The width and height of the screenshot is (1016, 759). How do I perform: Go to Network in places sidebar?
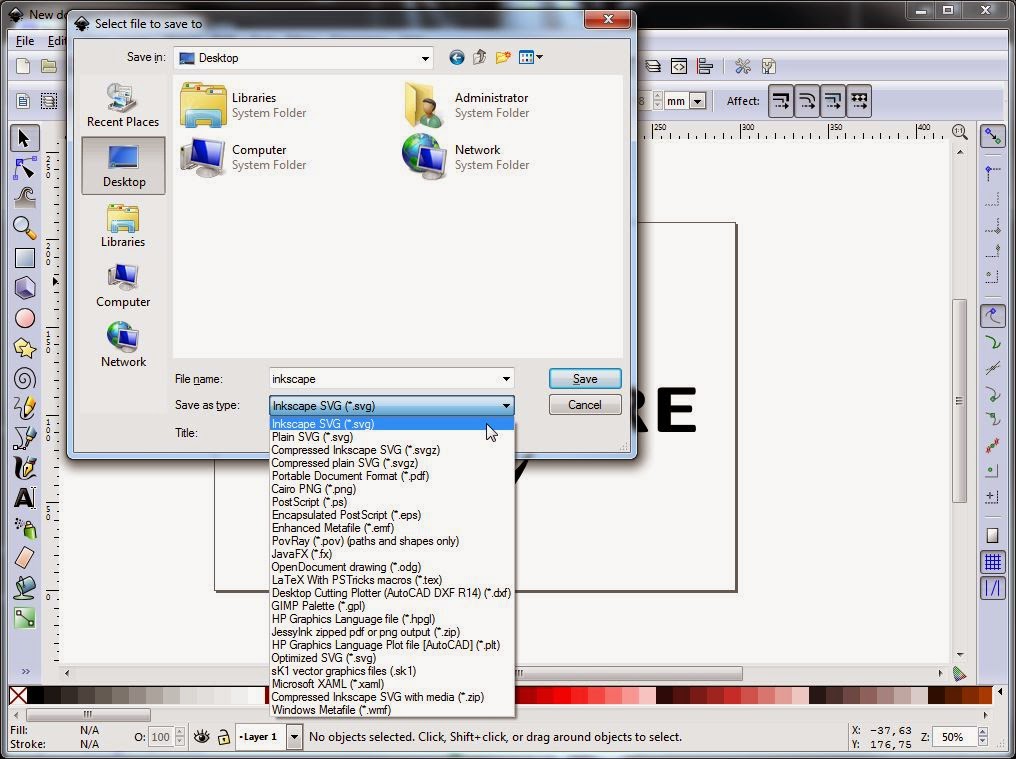click(123, 345)
